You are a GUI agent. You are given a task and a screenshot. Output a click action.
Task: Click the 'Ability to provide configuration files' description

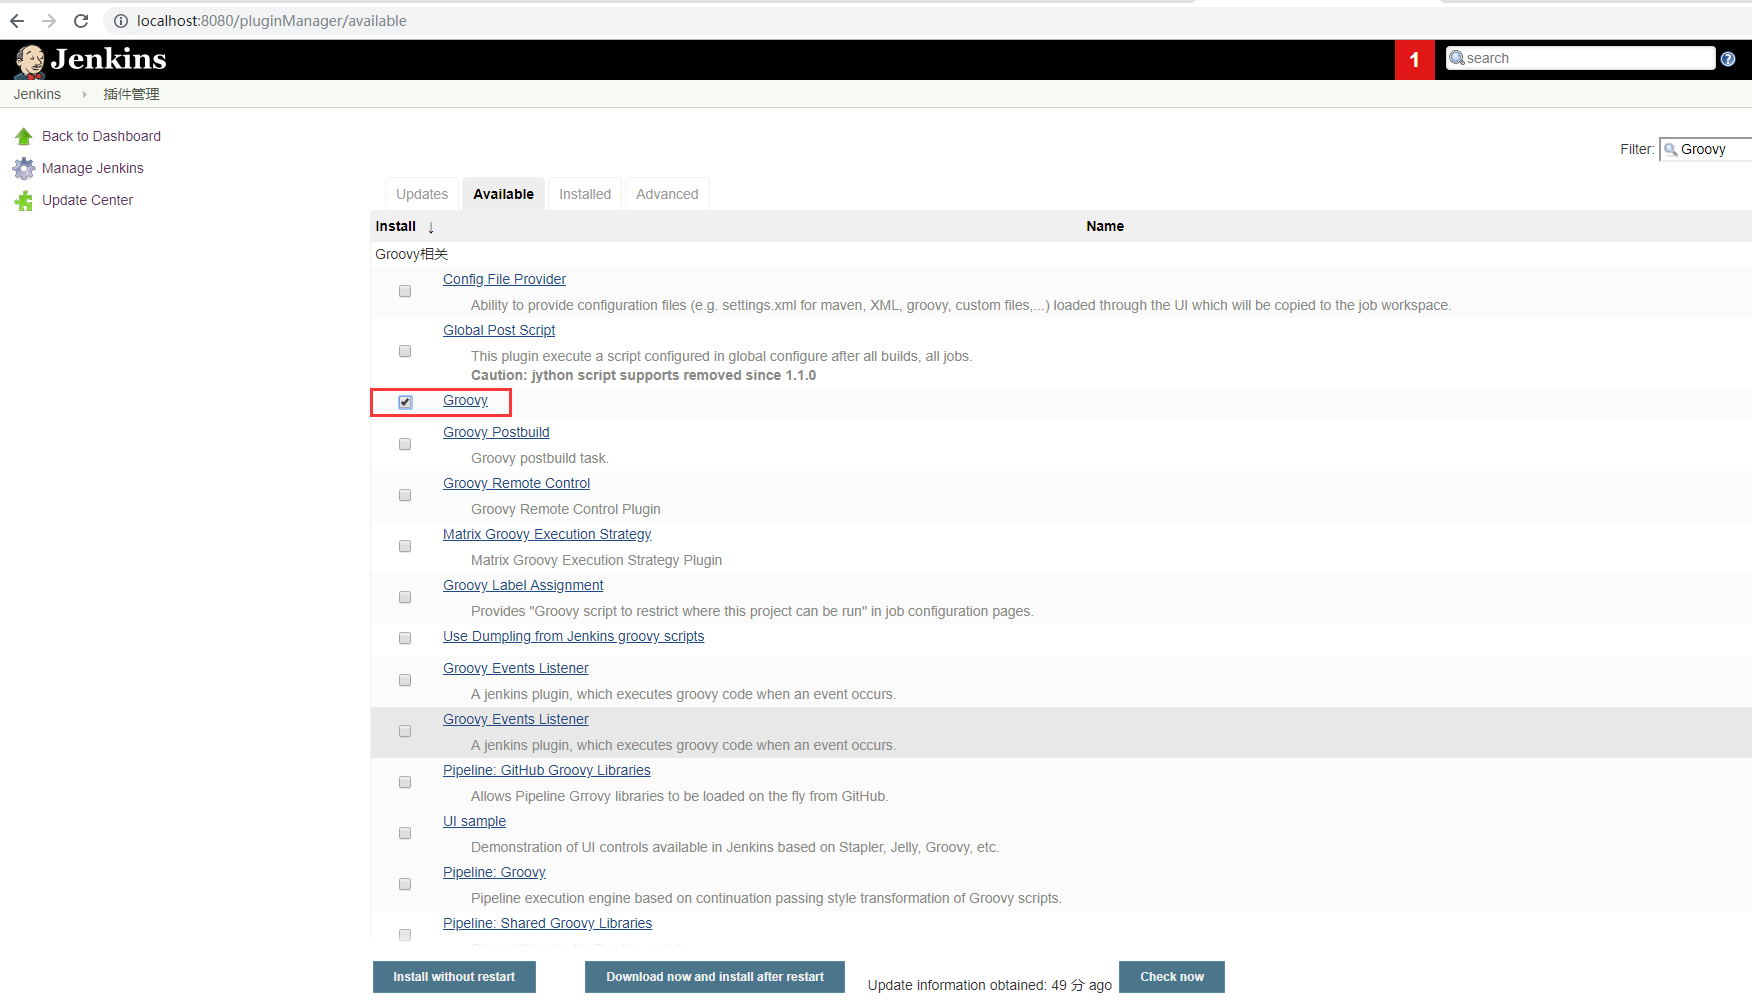[961, 305]
